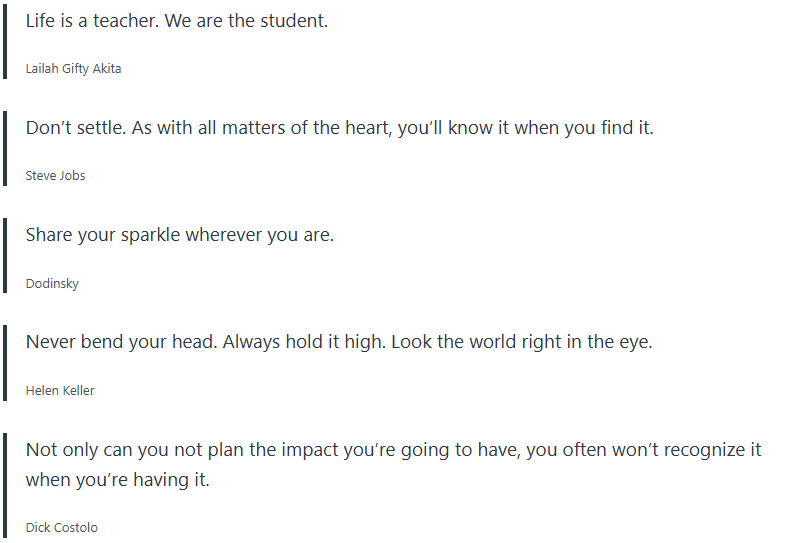The image size is (808, 543).
Task: Click author name Dodinsky
Action: click(52, 284)
